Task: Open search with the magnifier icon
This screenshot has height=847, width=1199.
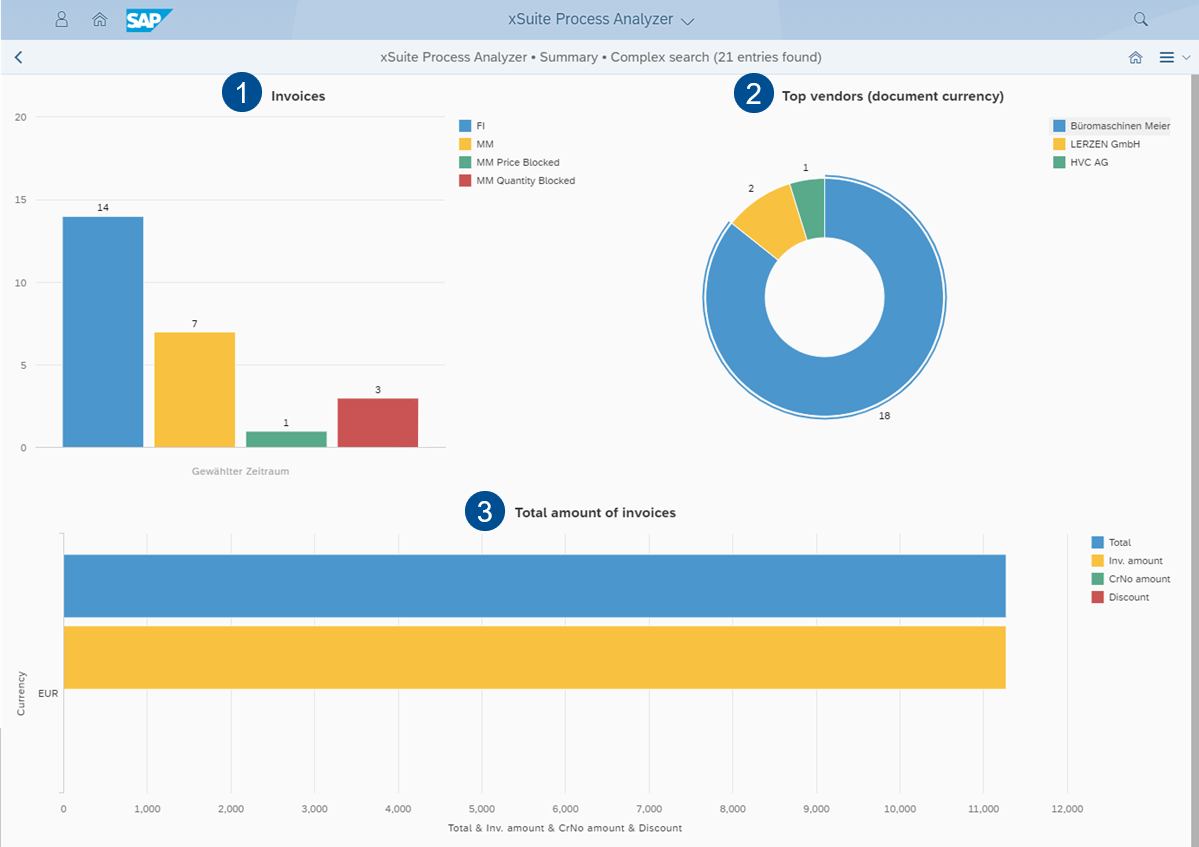Action: [1140, 19]
